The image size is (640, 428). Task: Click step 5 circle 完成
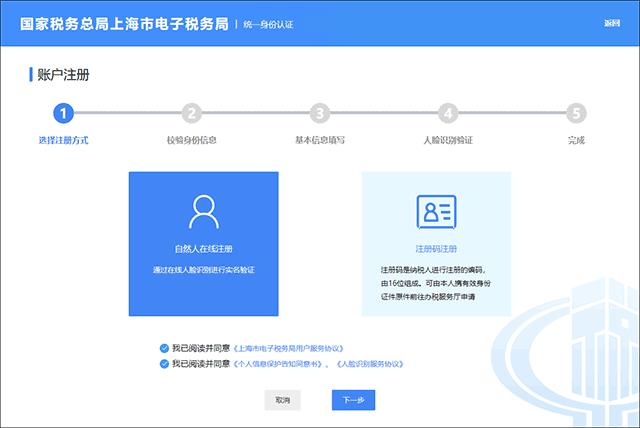pyautogui.click(x=575, y=114)
